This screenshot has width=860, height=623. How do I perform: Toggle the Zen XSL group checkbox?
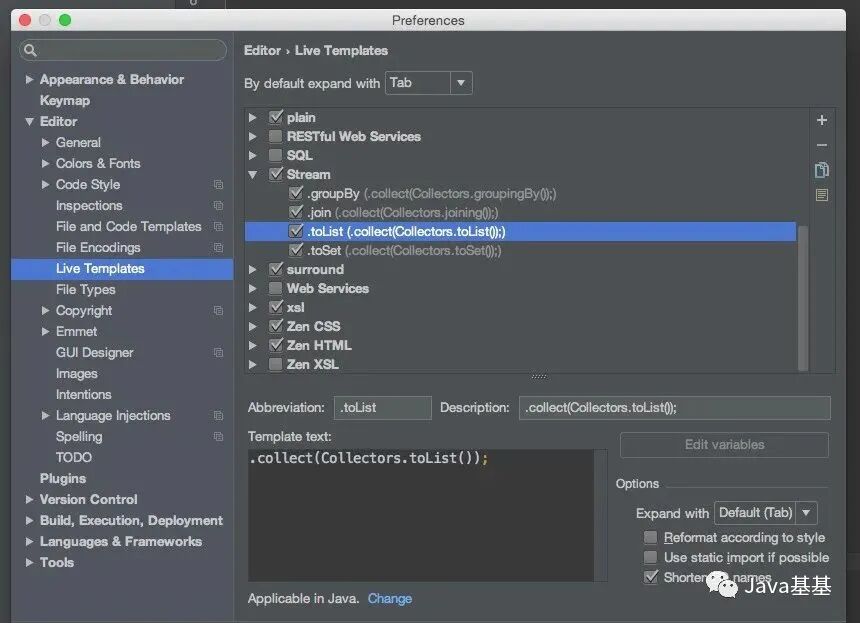275,364
